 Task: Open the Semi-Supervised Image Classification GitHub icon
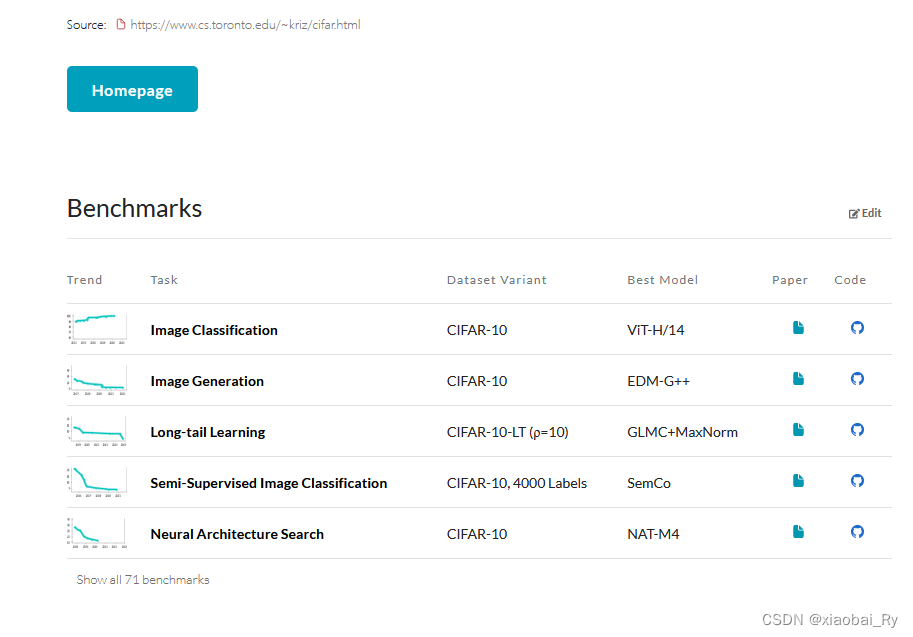point(857,481)
